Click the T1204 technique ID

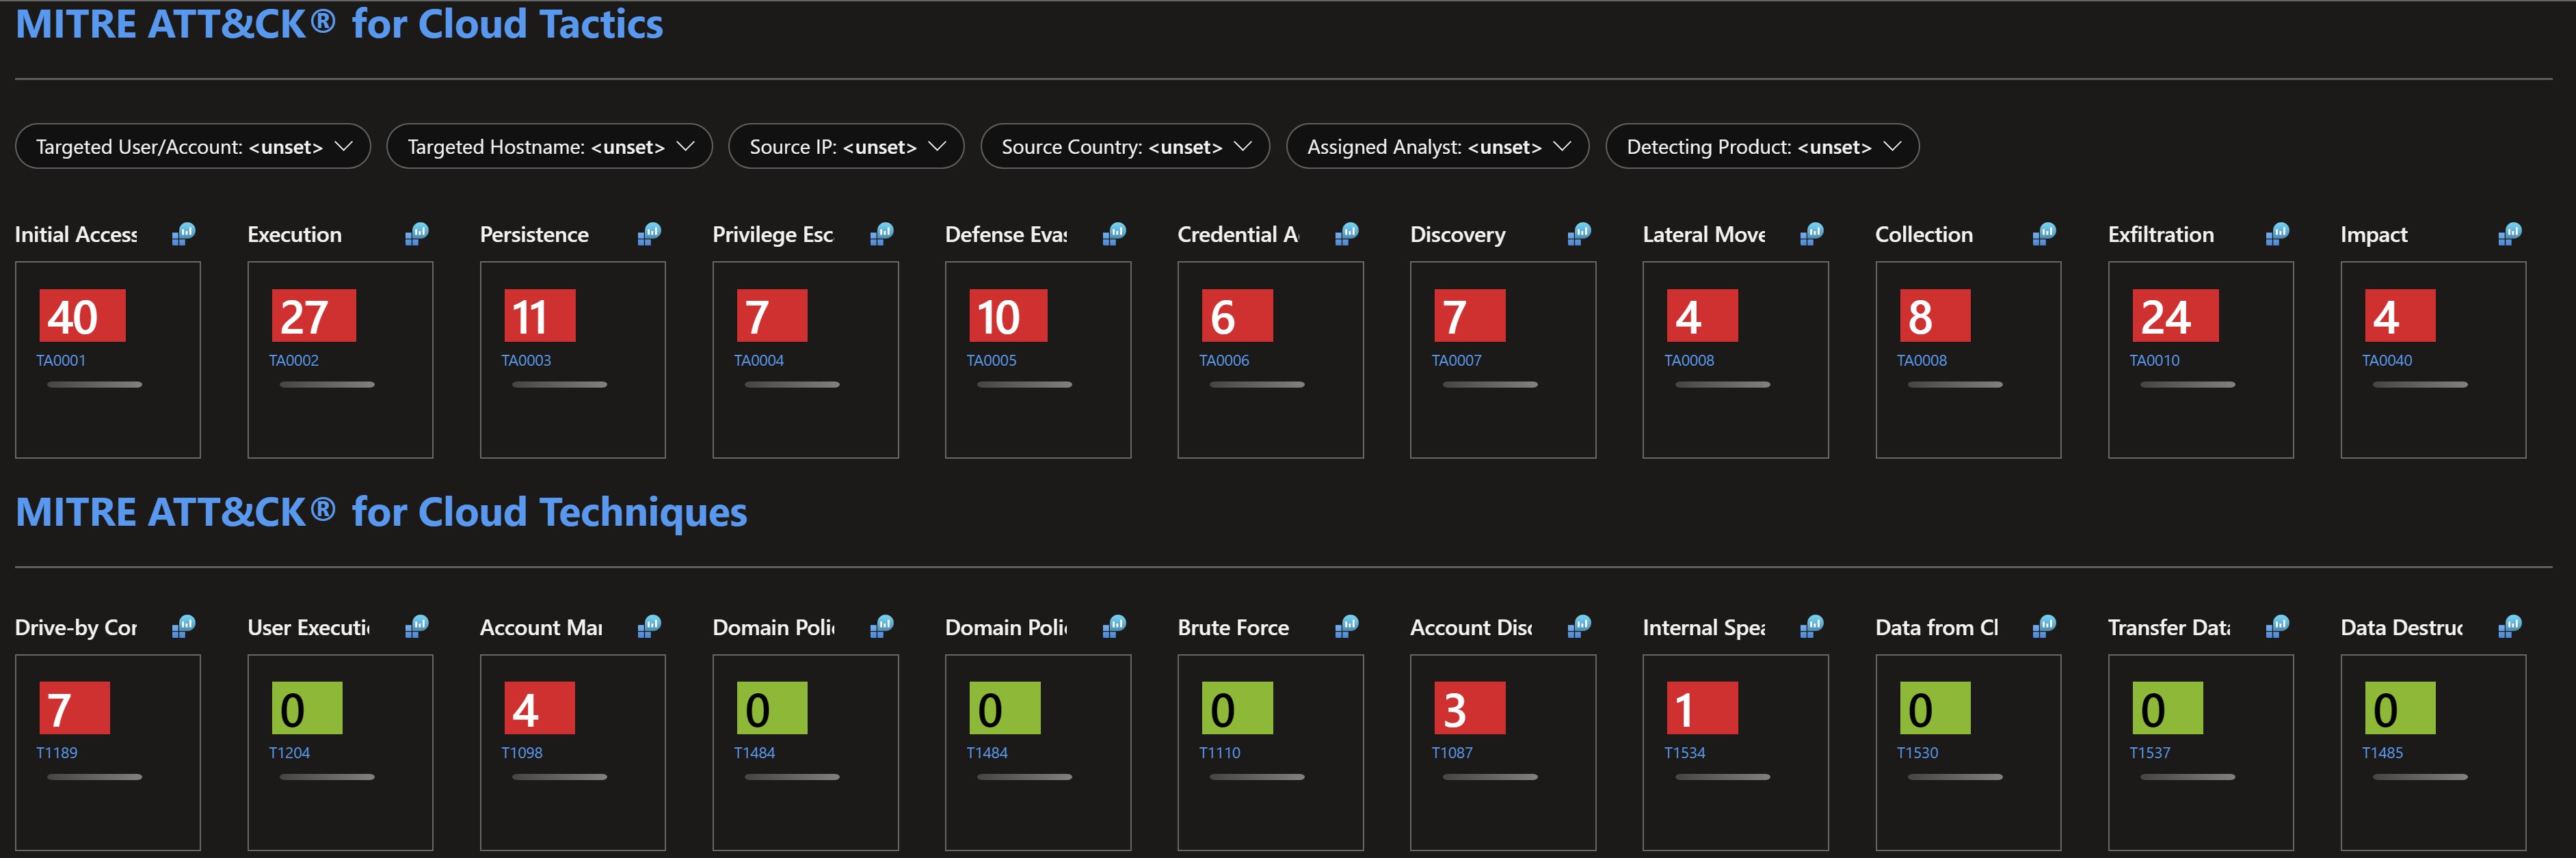click(289, 753)
